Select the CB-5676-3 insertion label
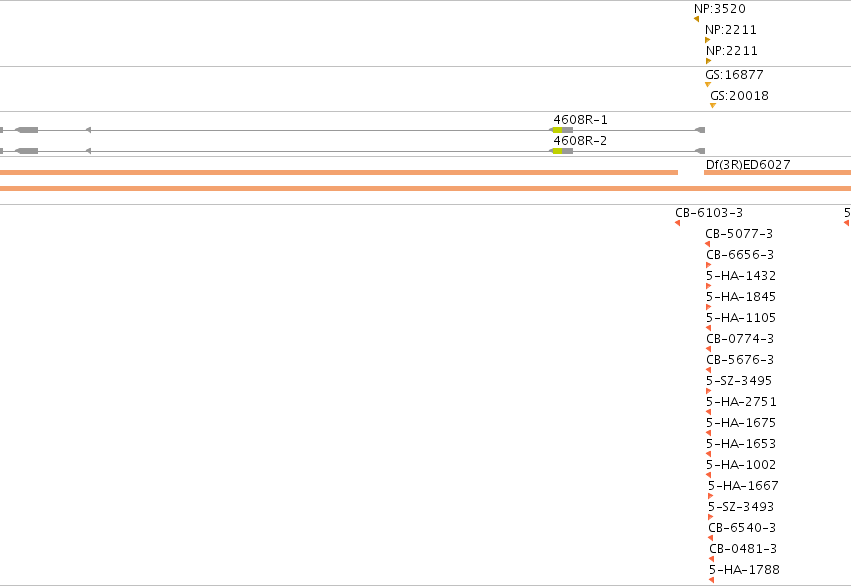The height and width of the screenshot is (586, 851). tap(740, 360)
